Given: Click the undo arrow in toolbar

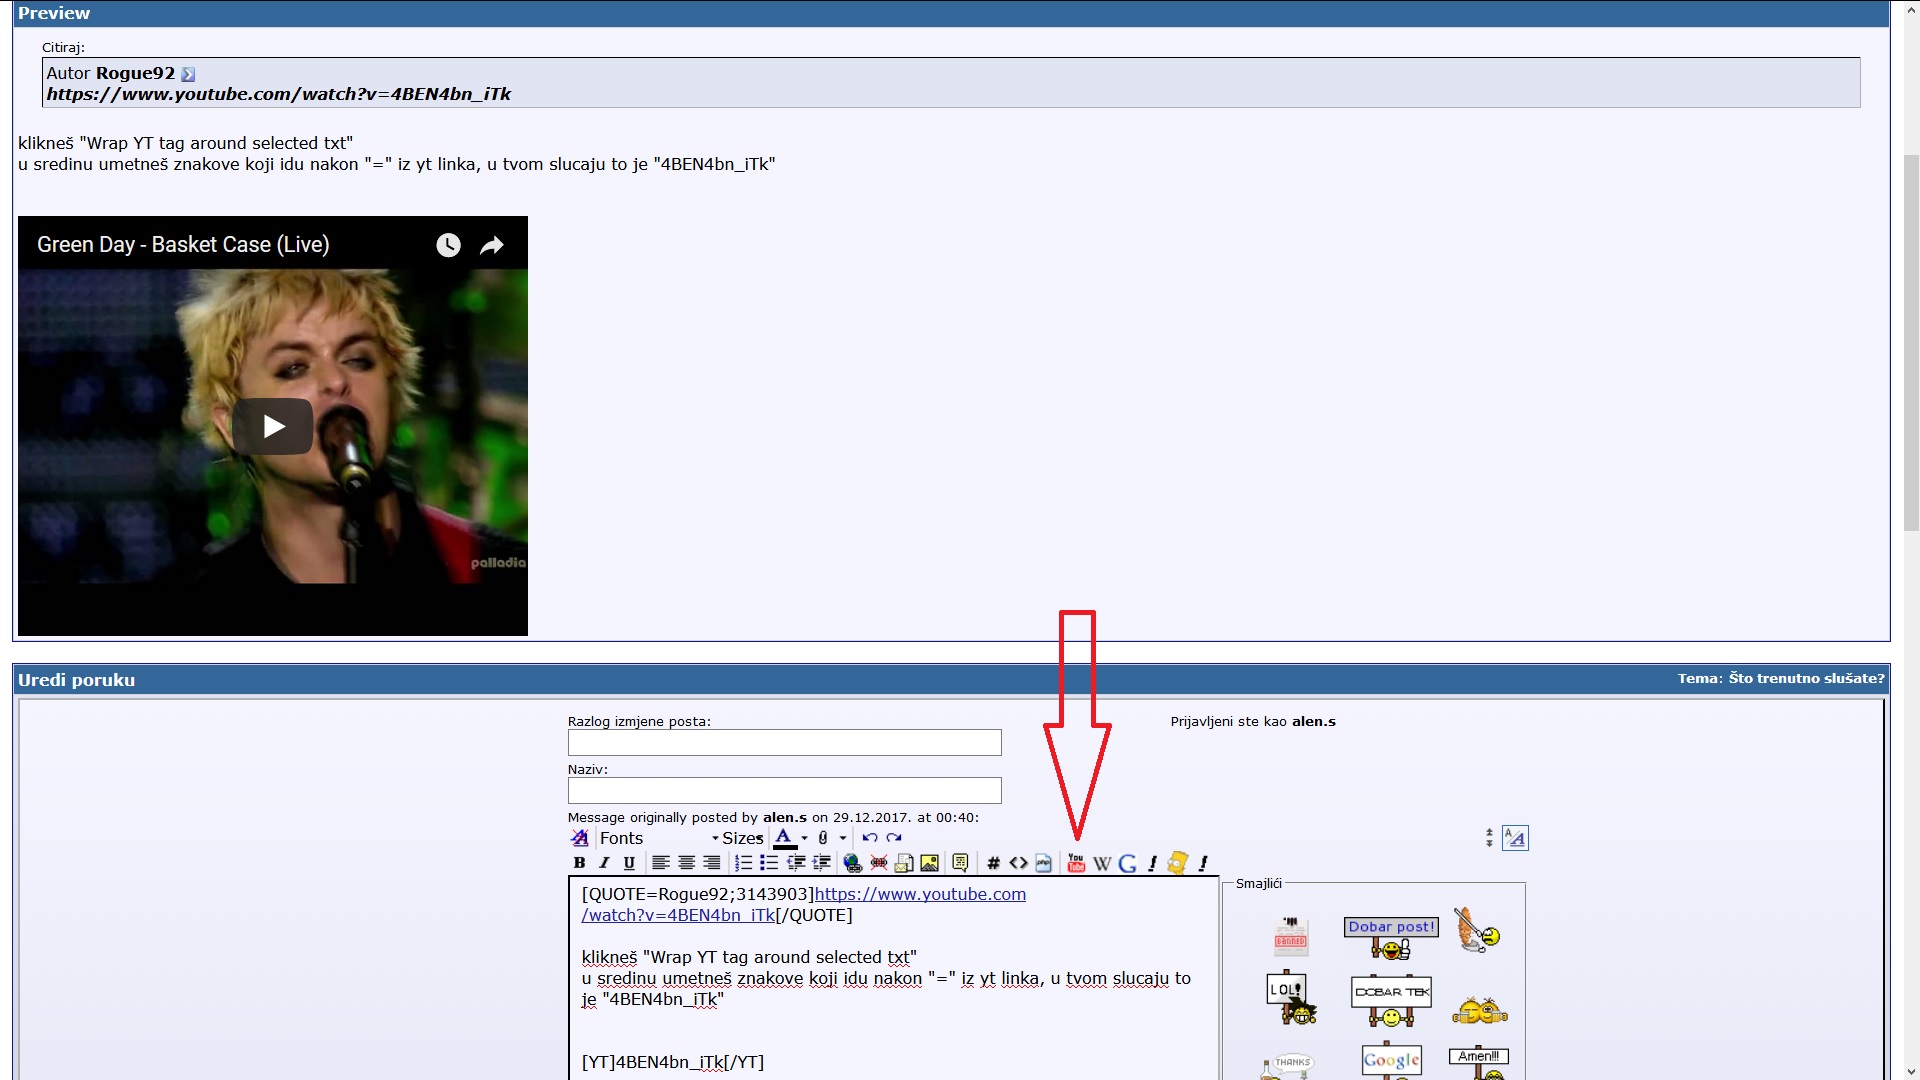Looking at the screenshot, I should 869,838.
